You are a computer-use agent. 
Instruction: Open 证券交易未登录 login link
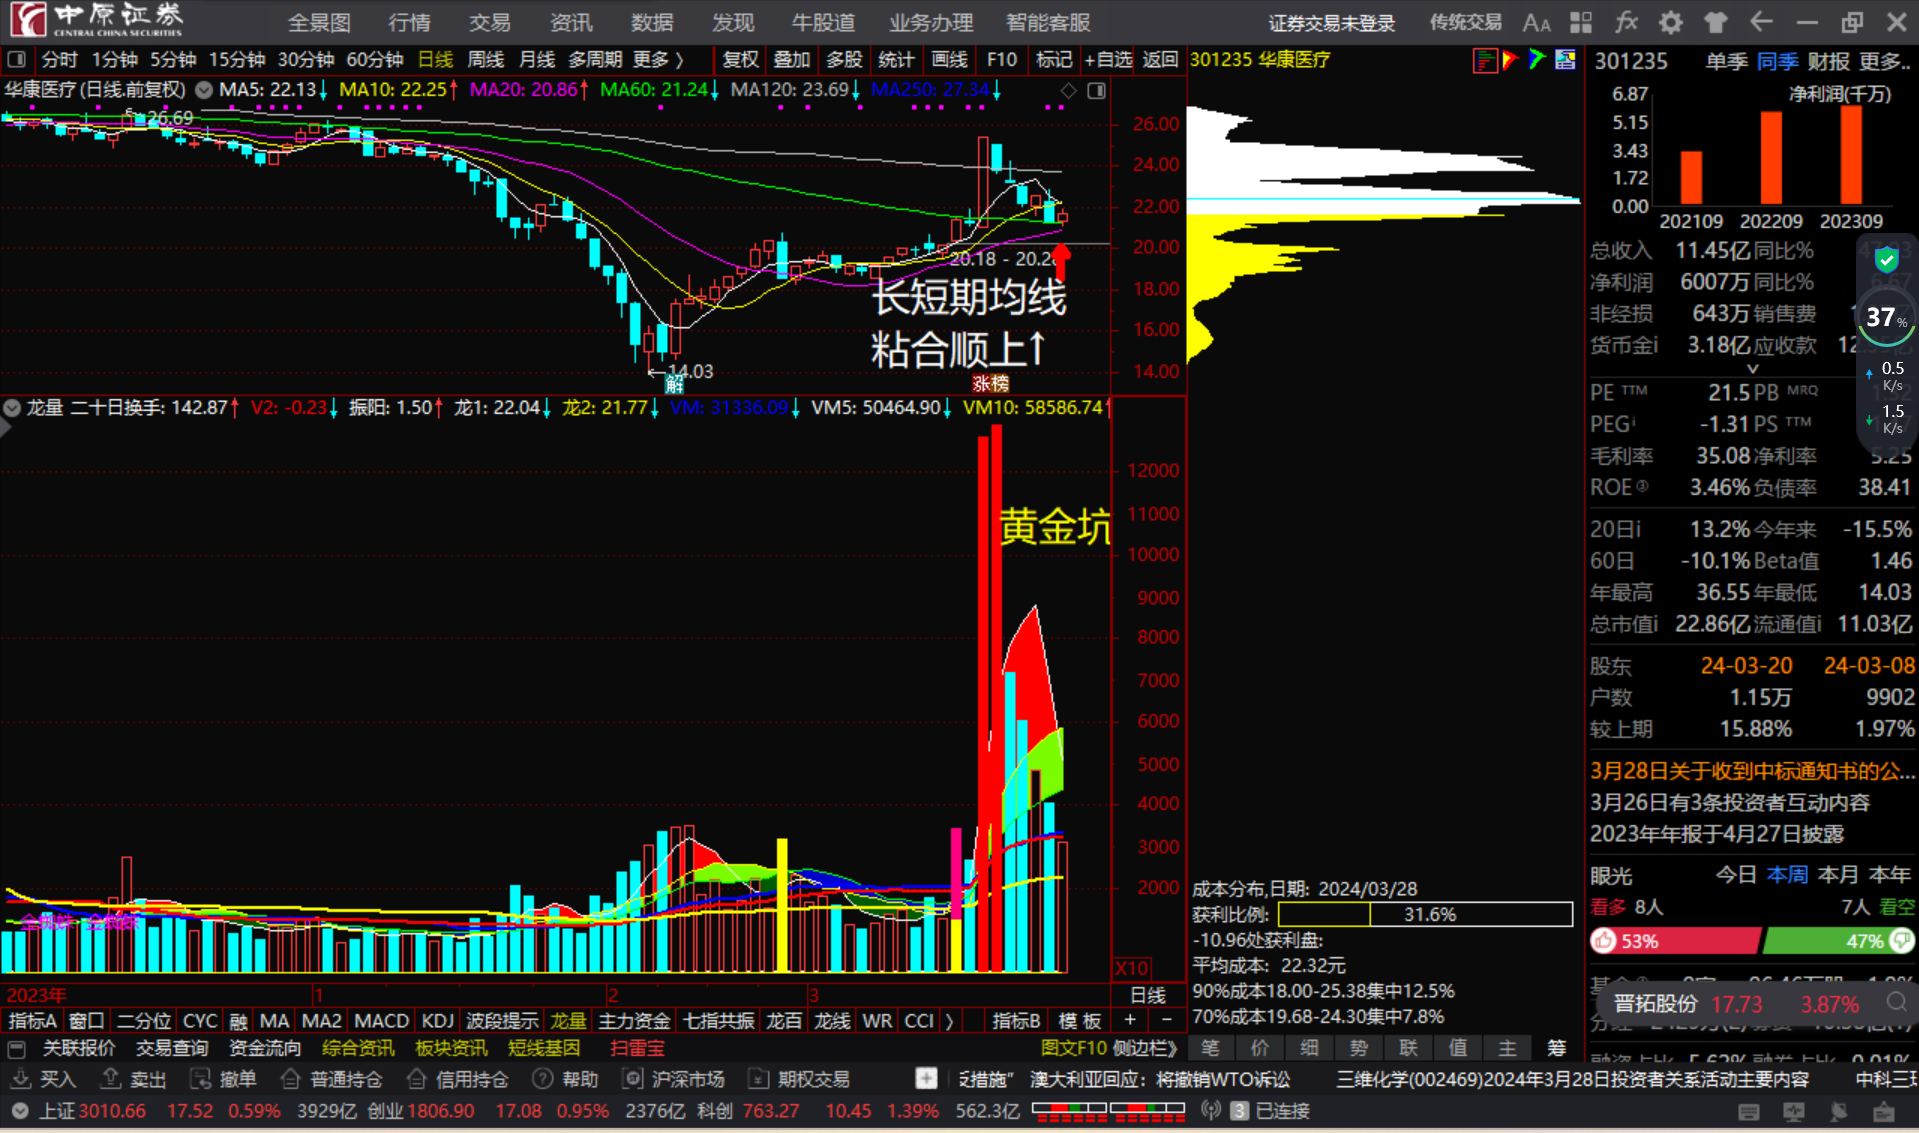pyautogui.click(x=1332, y=23)
